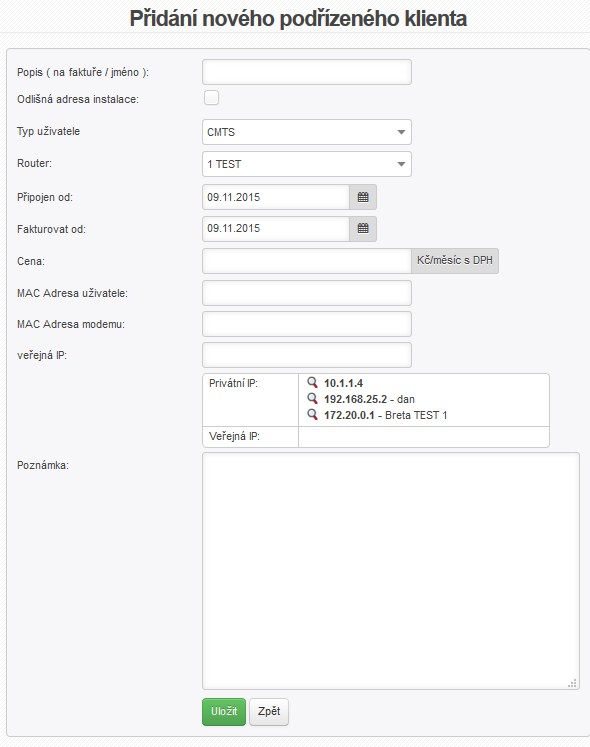Focus the MAC Adresa modemu field
This screenshot has height=747, width=590.
click(x=307, y=324)
